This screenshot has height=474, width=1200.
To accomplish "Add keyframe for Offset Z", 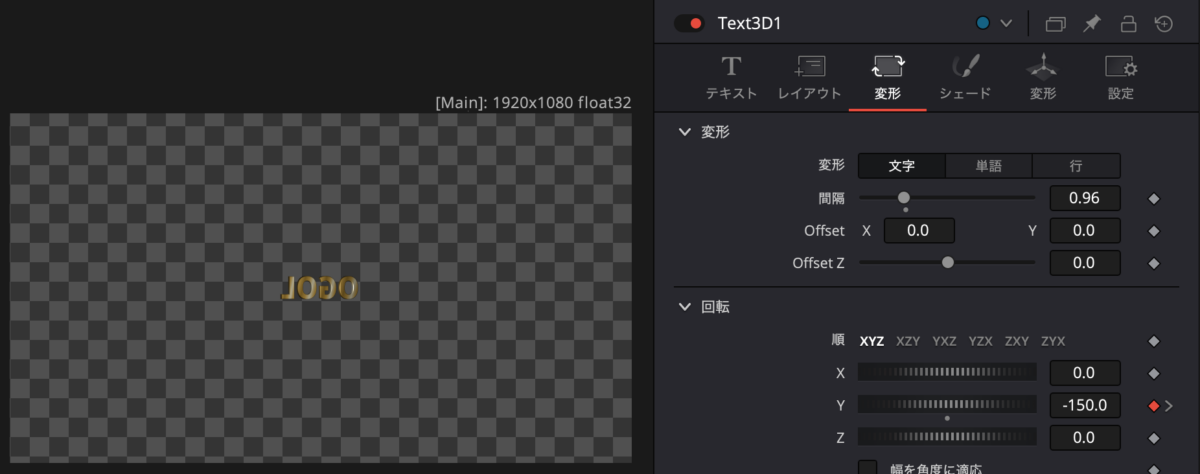I will 1154,264.
